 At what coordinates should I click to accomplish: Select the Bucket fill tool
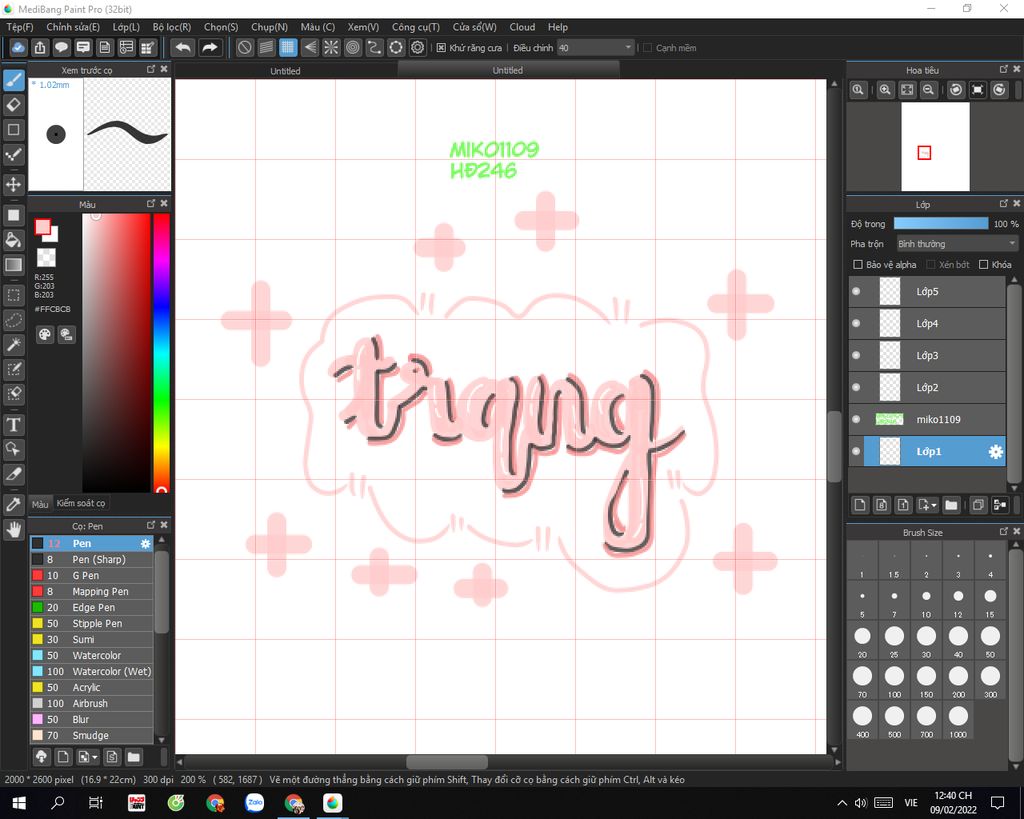click(x=14, y=240)
